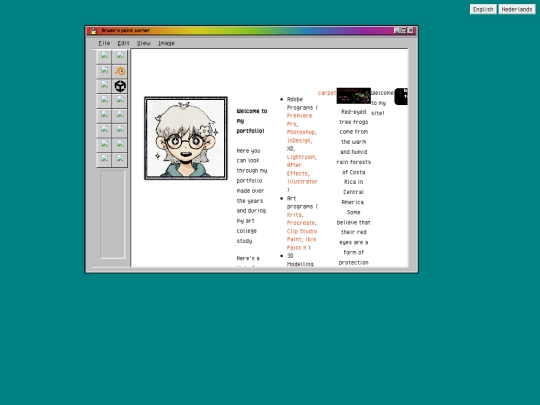Switch site language to English
The width and height of the screenshot is (540, 405).
coord(483,9)
